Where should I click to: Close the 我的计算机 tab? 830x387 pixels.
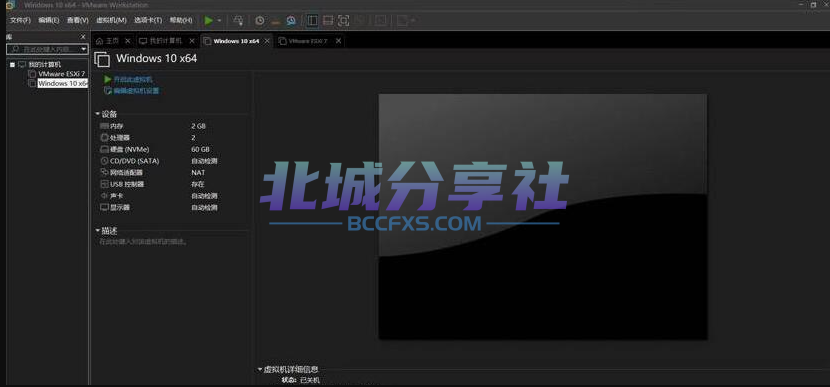(x=192, y=41)
